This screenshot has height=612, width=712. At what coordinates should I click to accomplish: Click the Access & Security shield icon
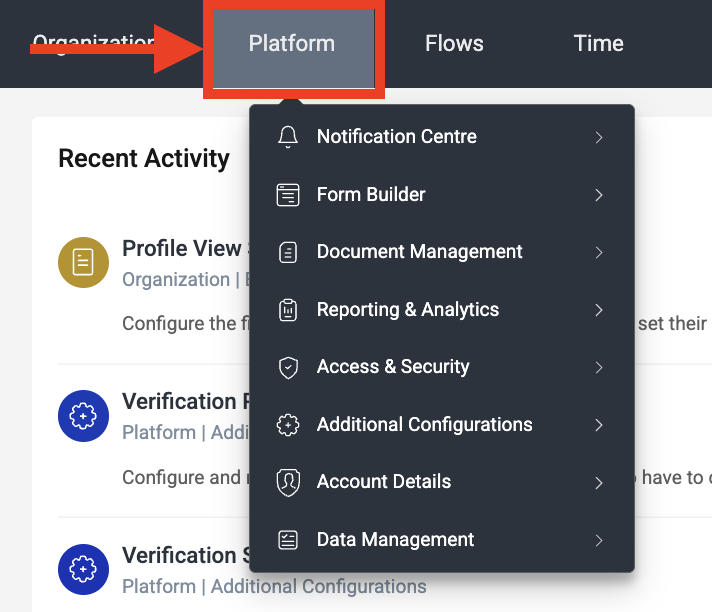coord(288,367)
